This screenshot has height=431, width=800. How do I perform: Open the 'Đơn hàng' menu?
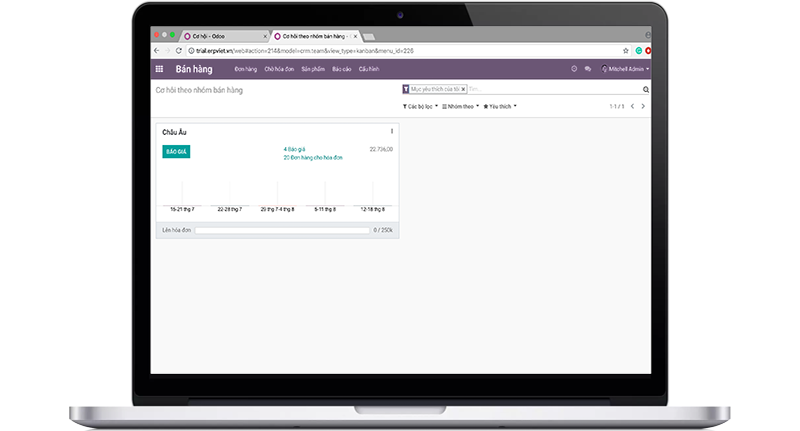[x=244, y=69]
